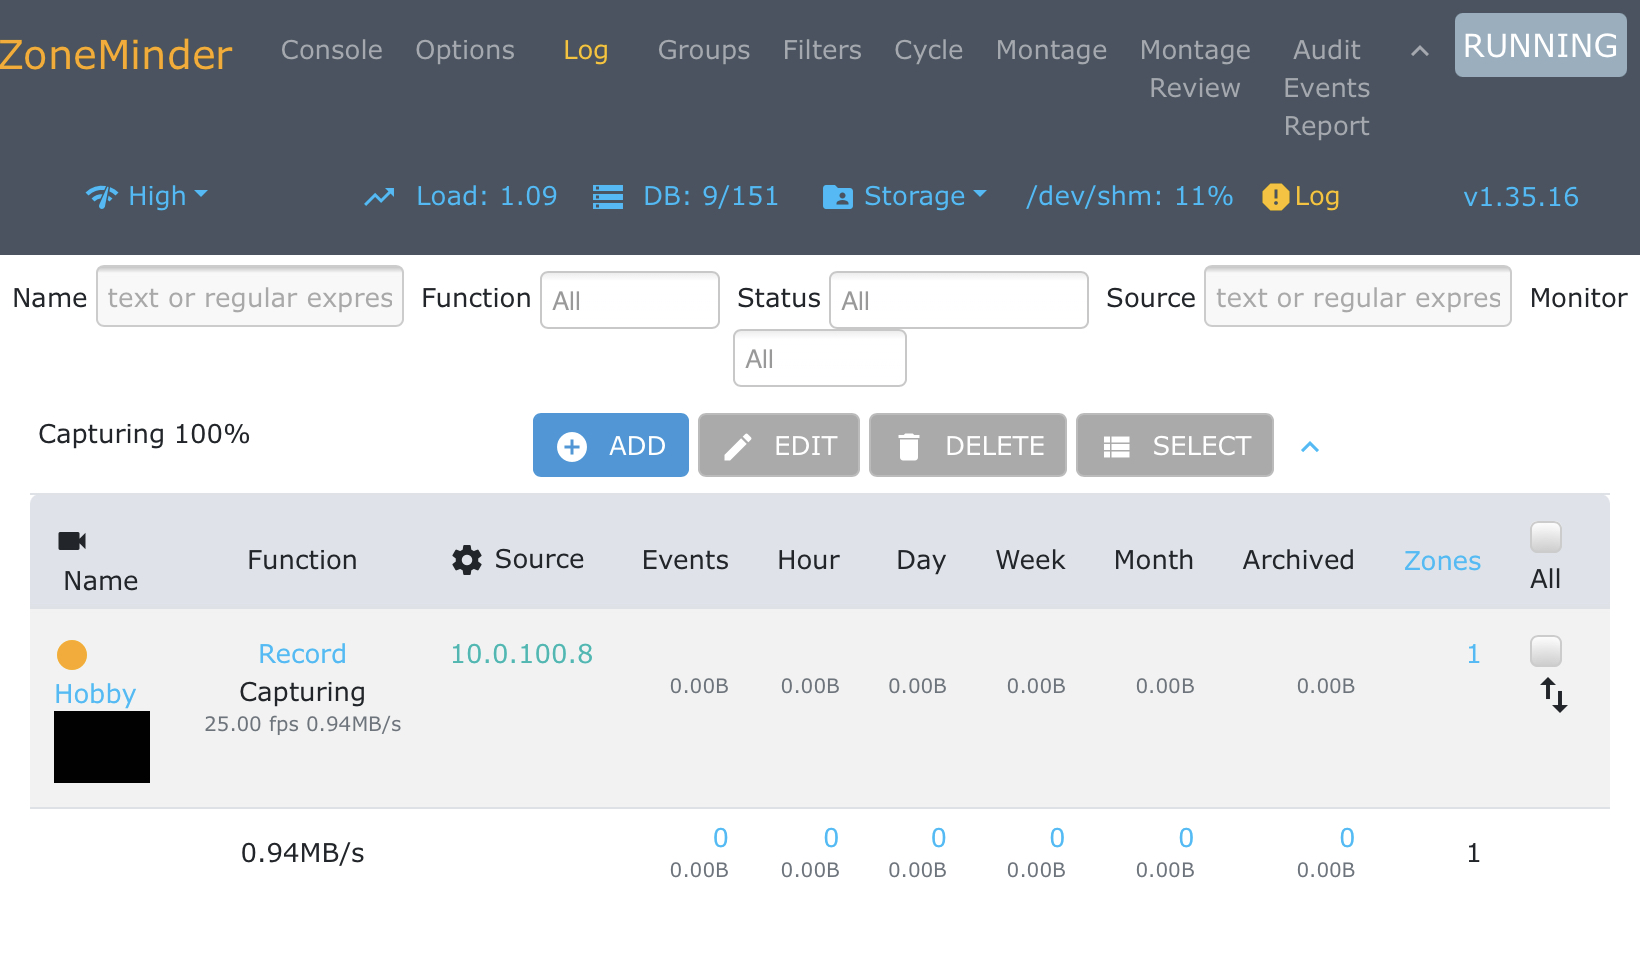Collapse the filter bar with the blue chevron
The height and width of the screenshot is (953, 1640).
point(1310,447)
